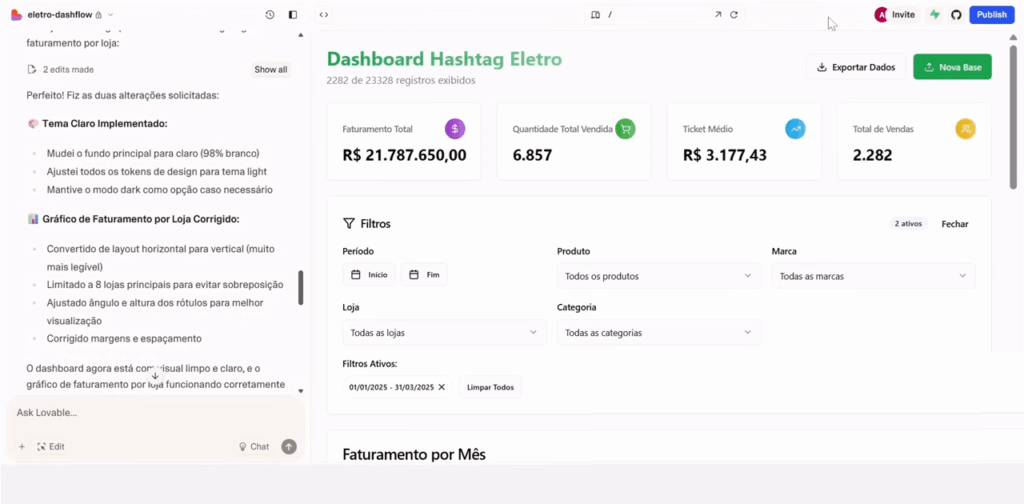
Task: Close the filters panel with Fechar
Action: coord(955,224)
